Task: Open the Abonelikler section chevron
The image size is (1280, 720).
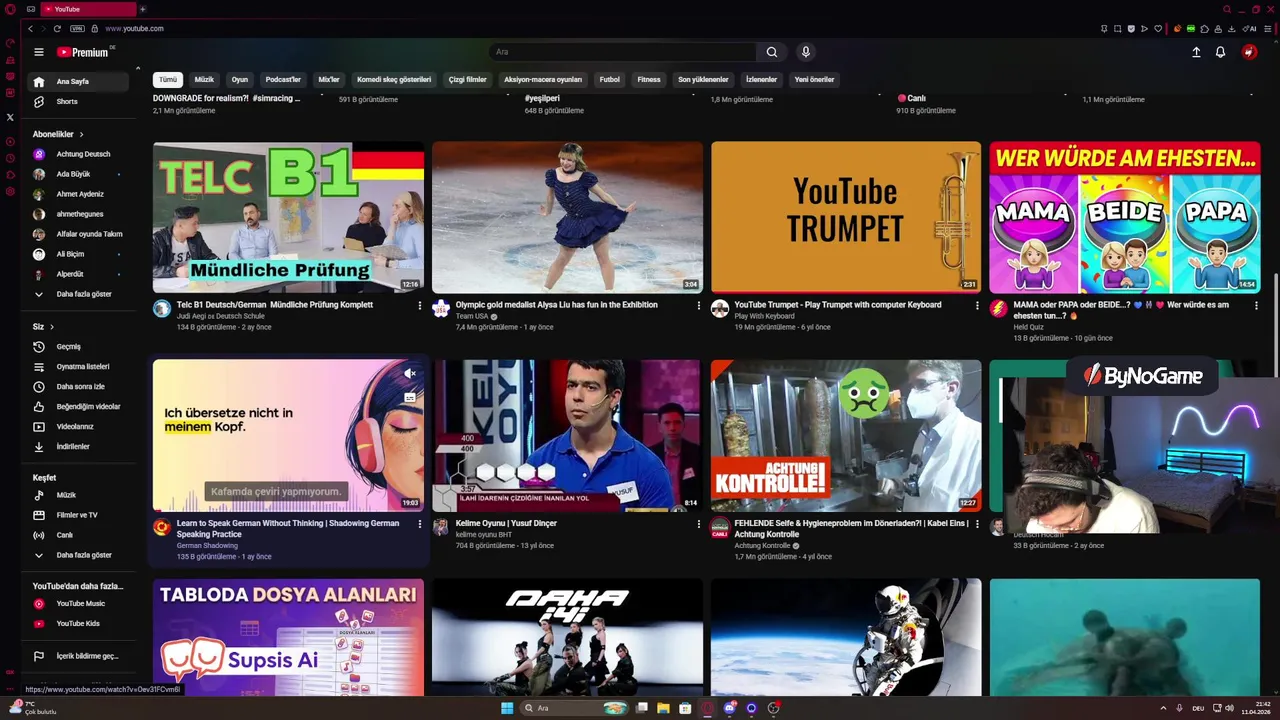Action: pyautogui.click(x=81, y=134)
